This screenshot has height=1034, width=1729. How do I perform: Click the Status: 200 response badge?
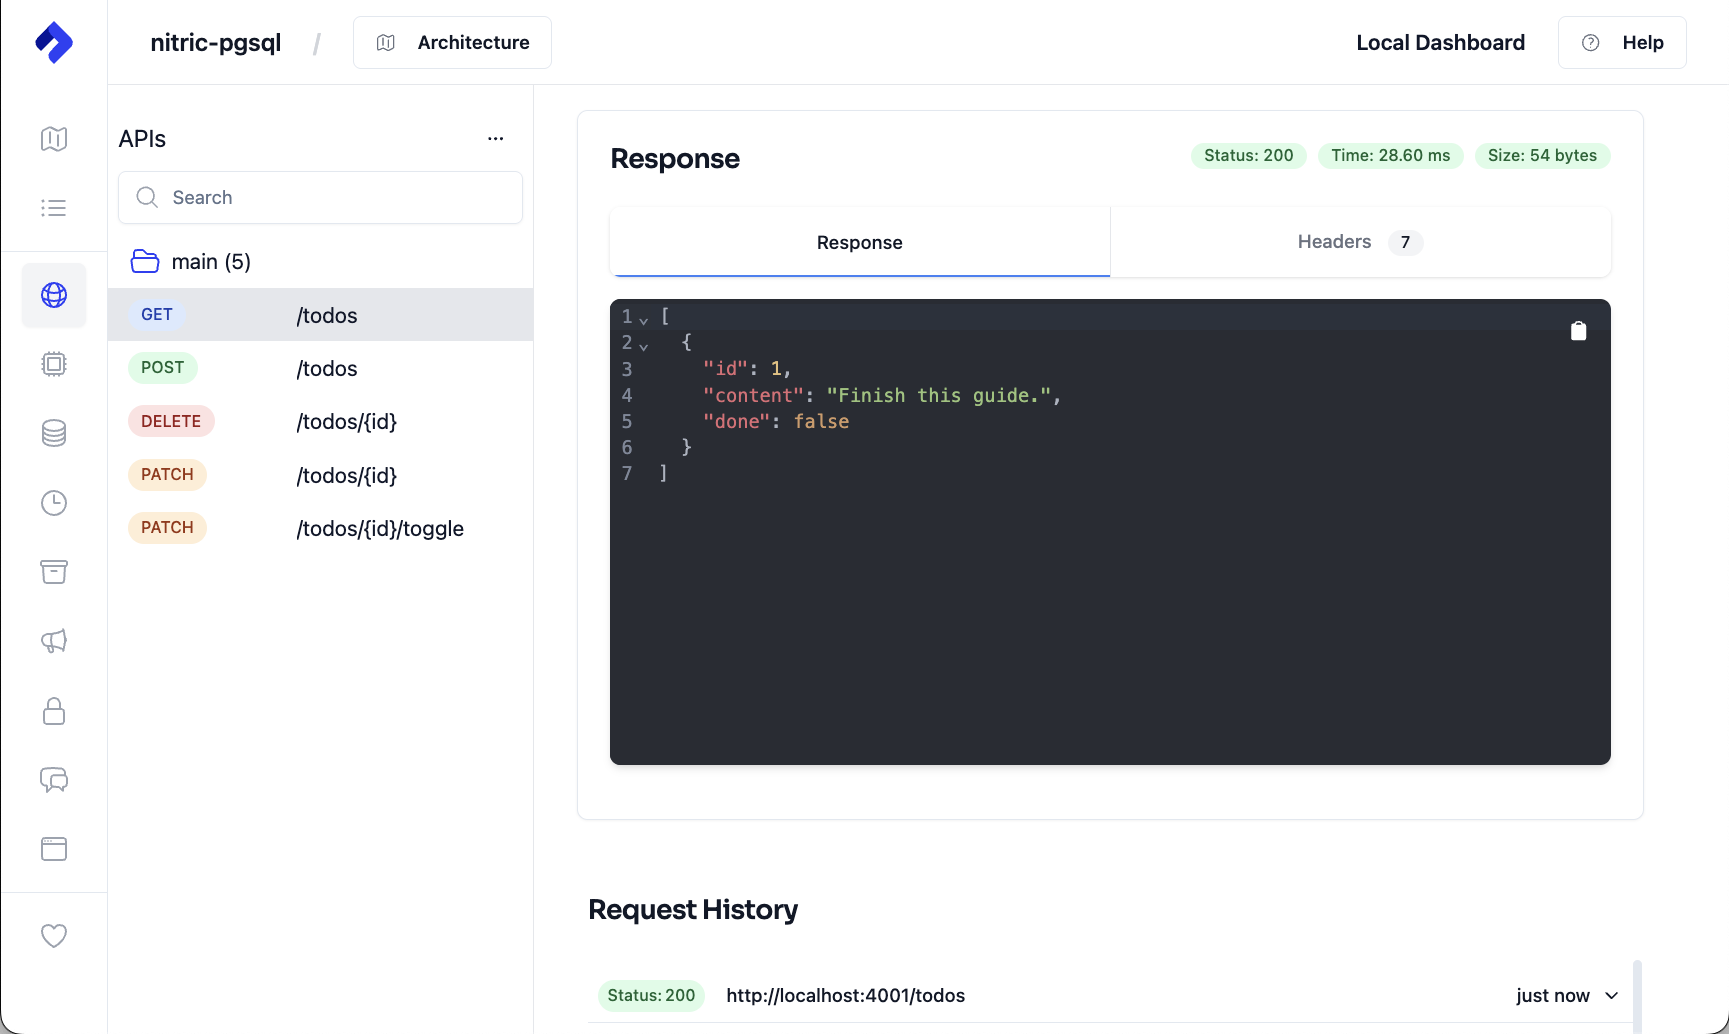click(x=1249, y=156)
